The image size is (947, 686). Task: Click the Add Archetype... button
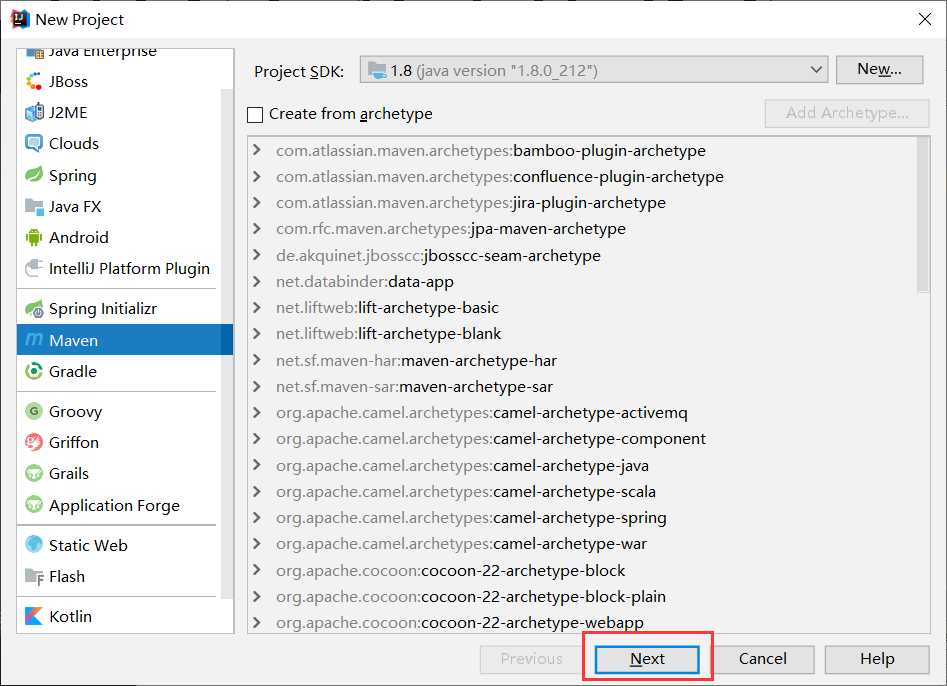[x=847, y=113]
